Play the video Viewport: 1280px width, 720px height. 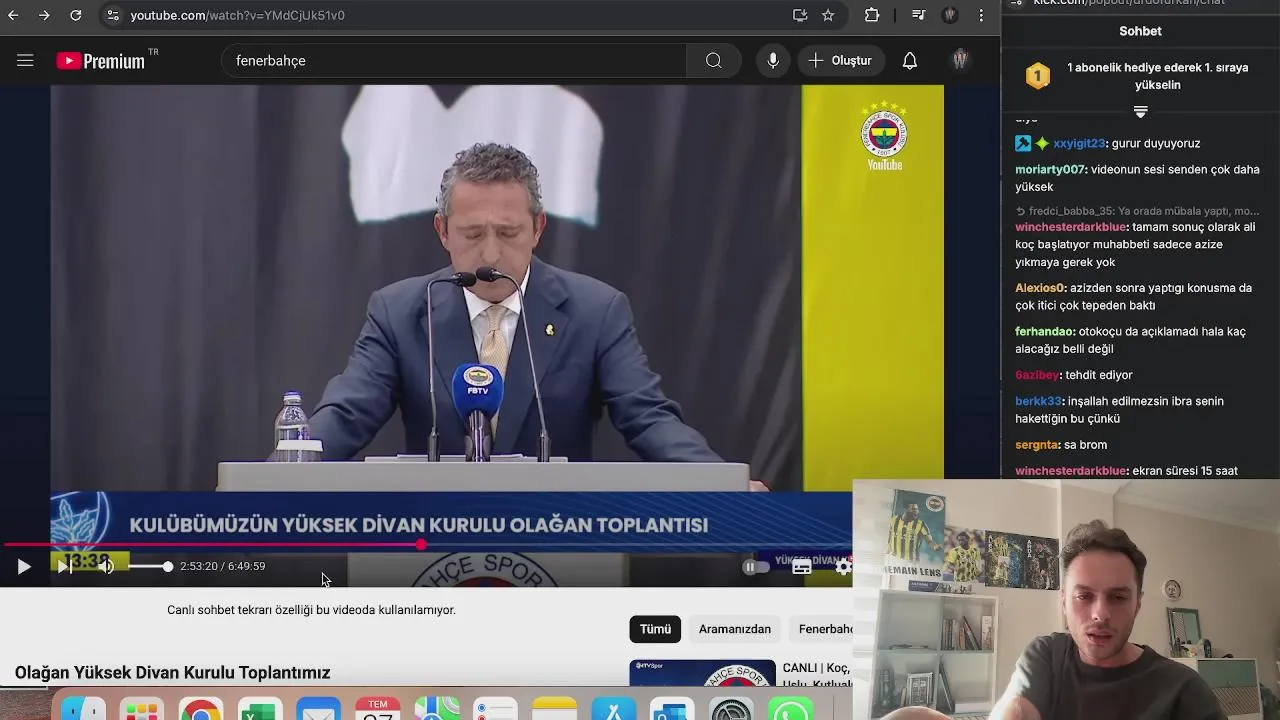(x=24, y=567)
